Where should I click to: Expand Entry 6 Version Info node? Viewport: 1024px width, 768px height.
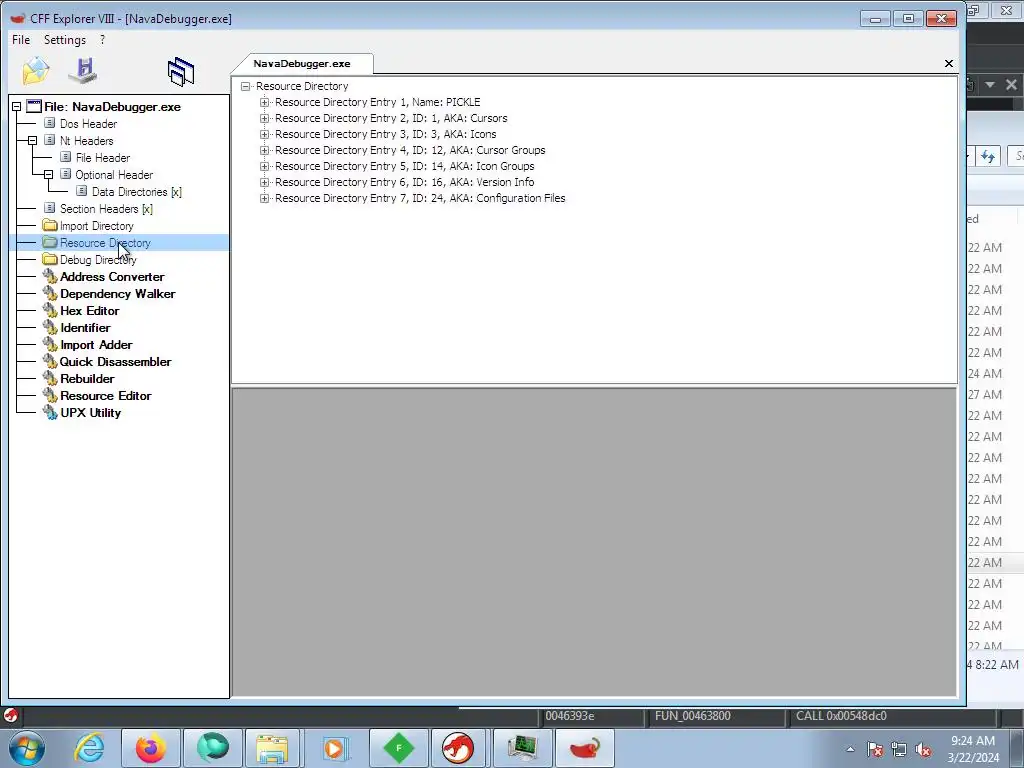tap(264, 182)
